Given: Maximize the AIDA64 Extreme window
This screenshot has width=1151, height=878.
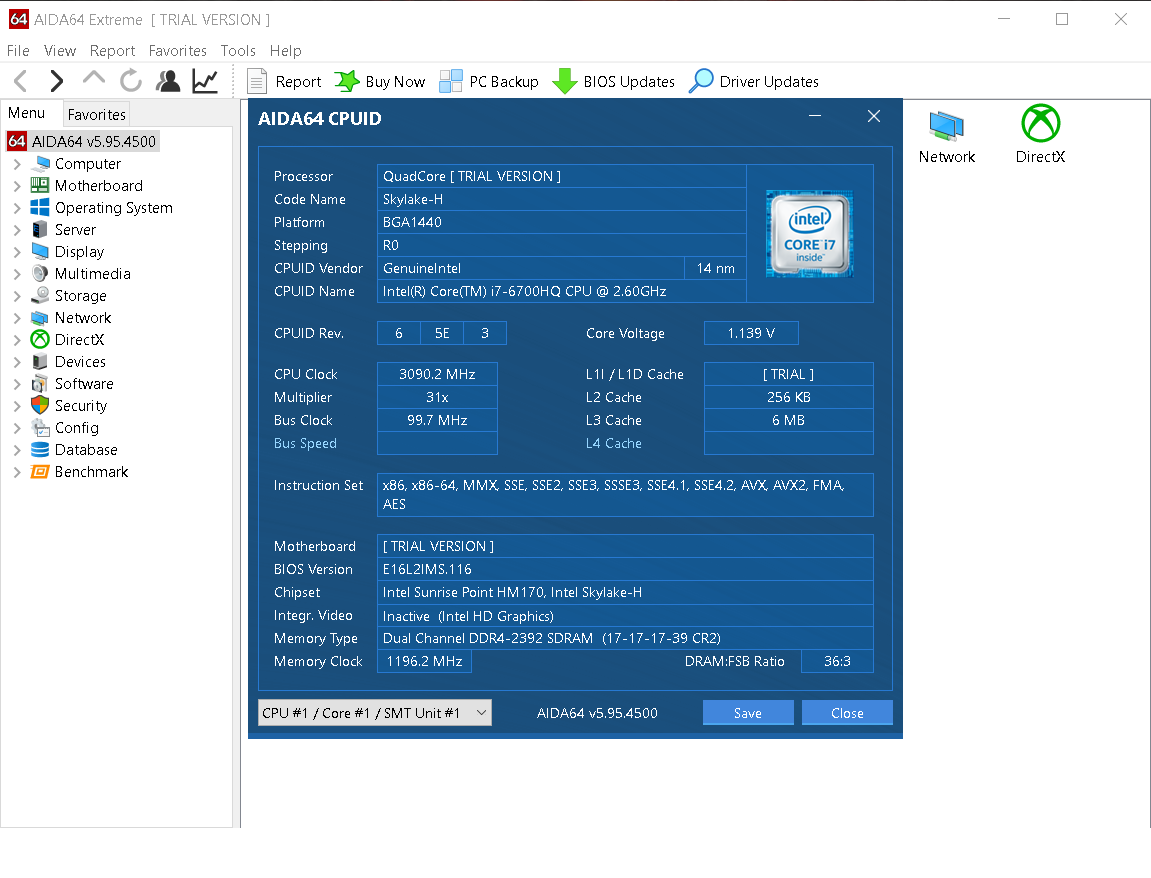Looking at the screenshot, I should [1062, 19].
